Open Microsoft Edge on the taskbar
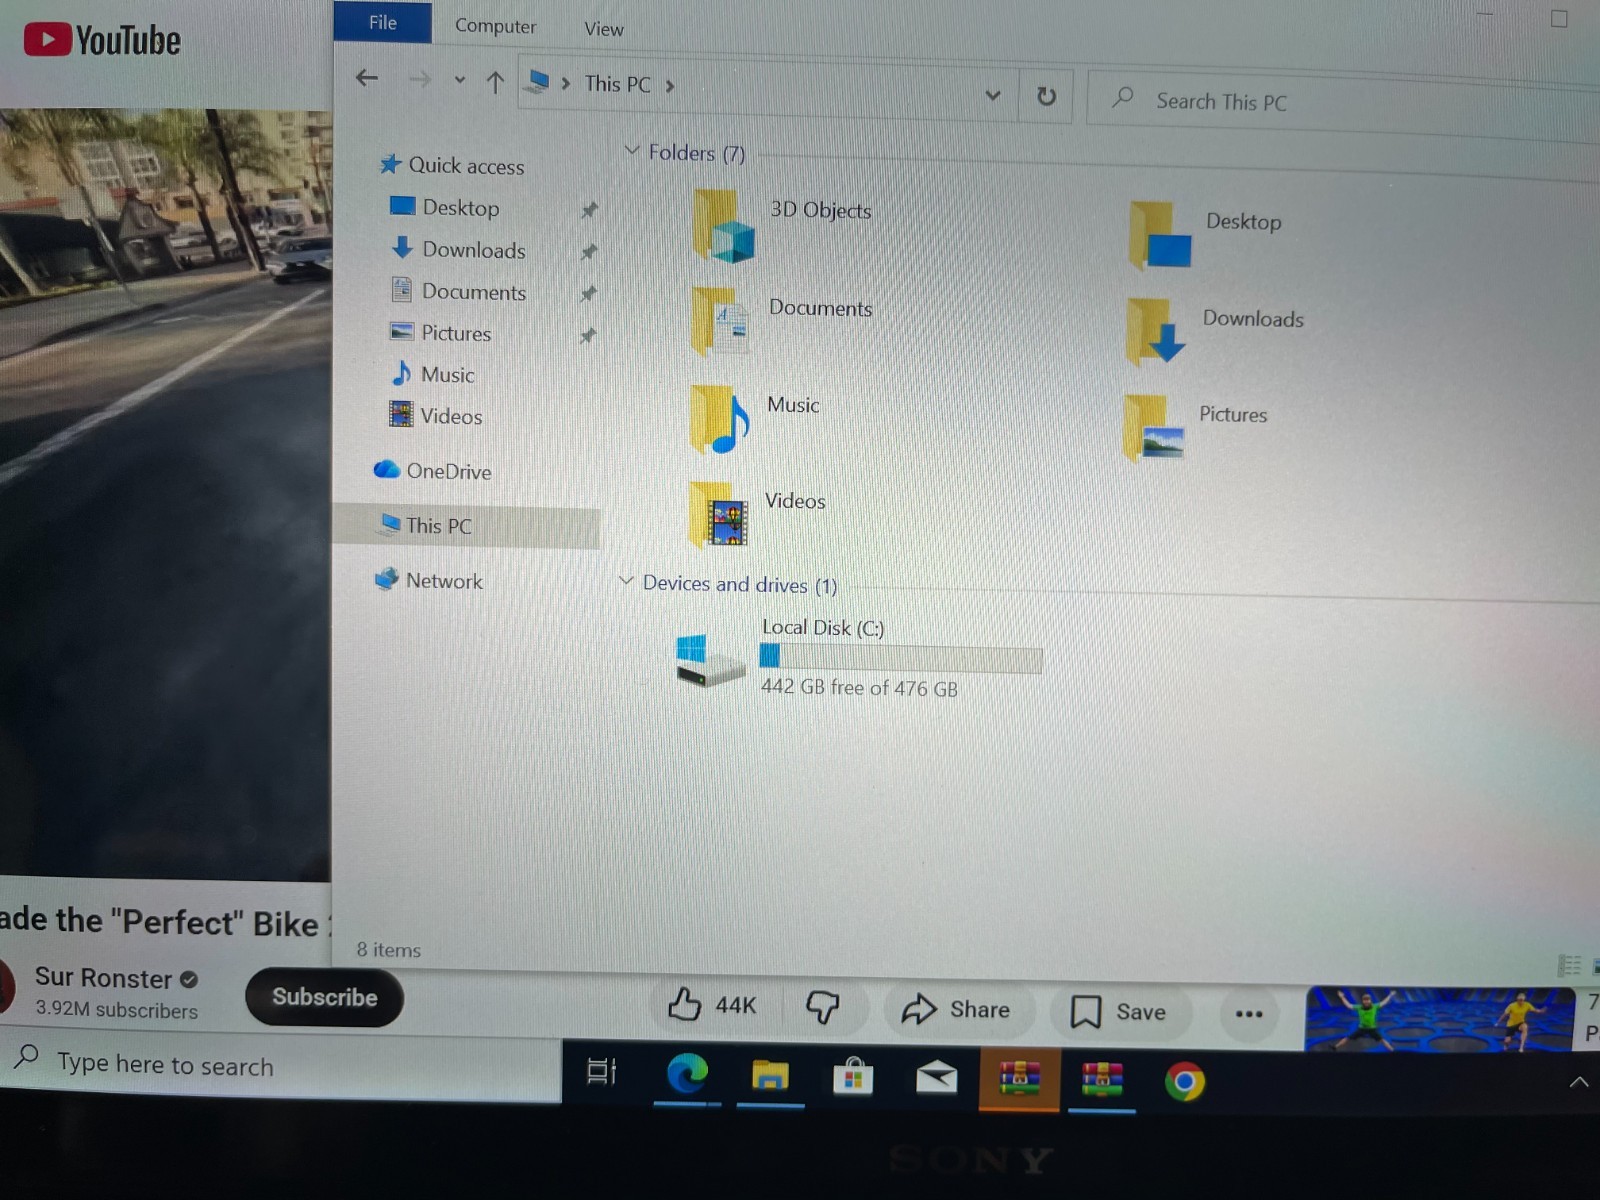 (x=687, y=1075)
